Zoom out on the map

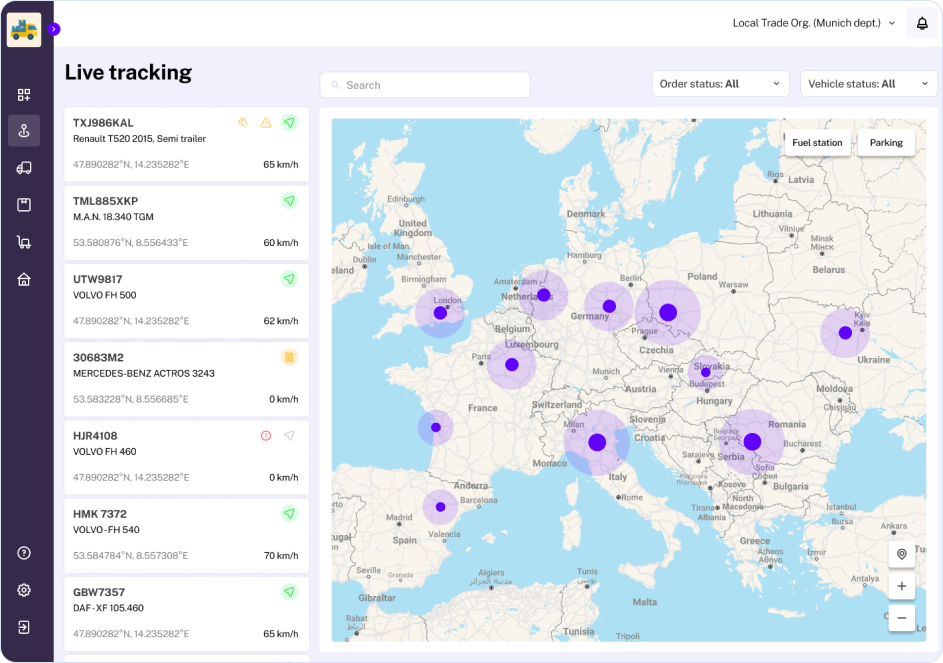[901, 618]
